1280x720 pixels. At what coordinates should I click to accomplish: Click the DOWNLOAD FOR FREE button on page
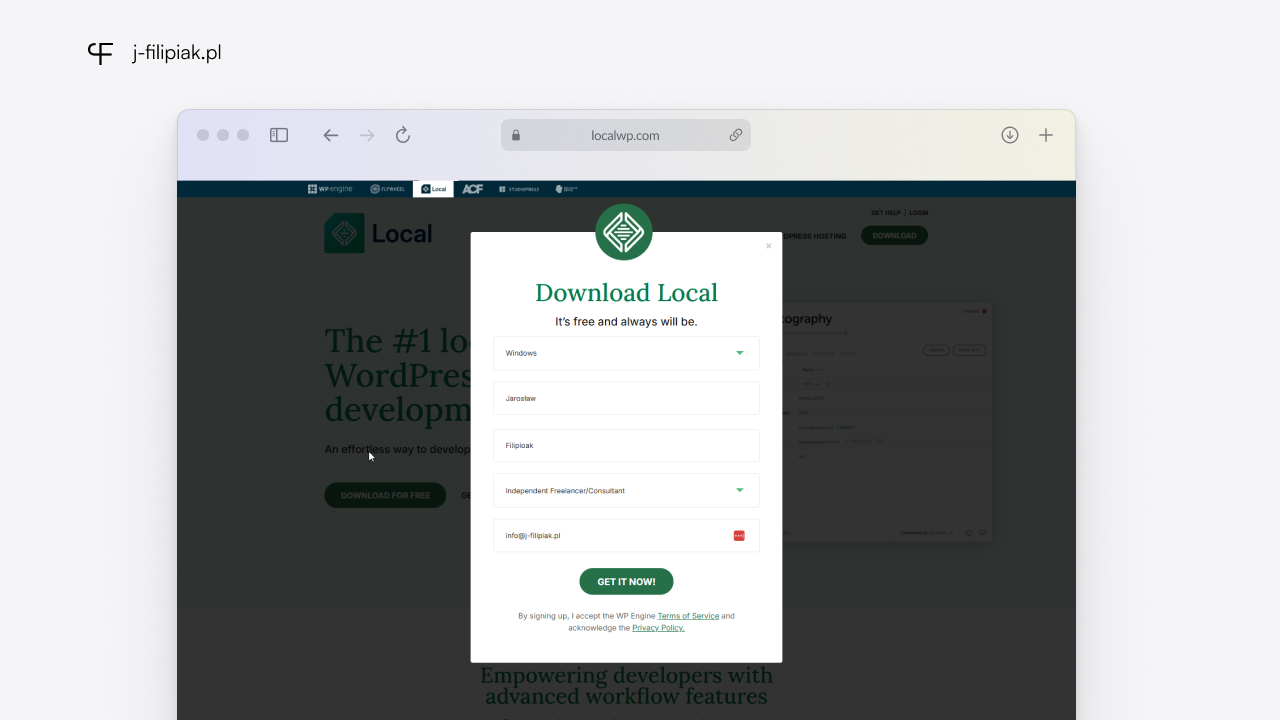[385, 495]
